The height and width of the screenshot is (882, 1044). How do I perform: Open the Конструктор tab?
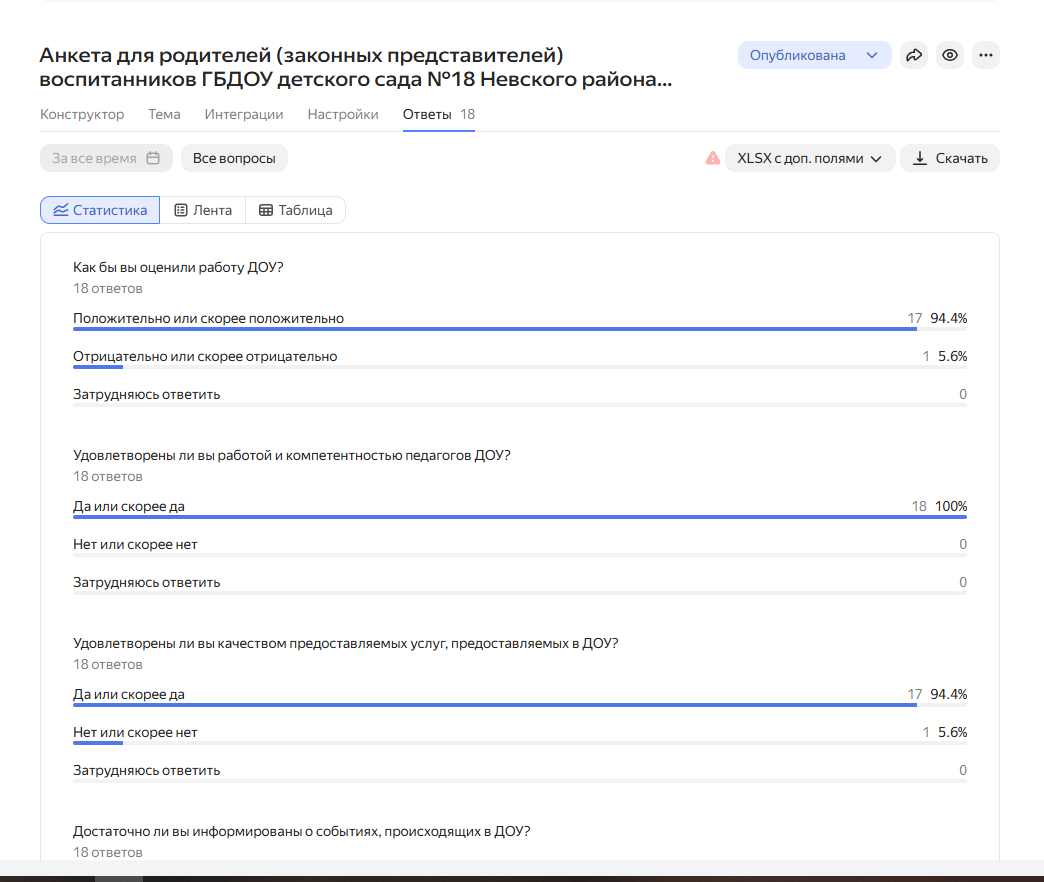(x=82, y=114)
